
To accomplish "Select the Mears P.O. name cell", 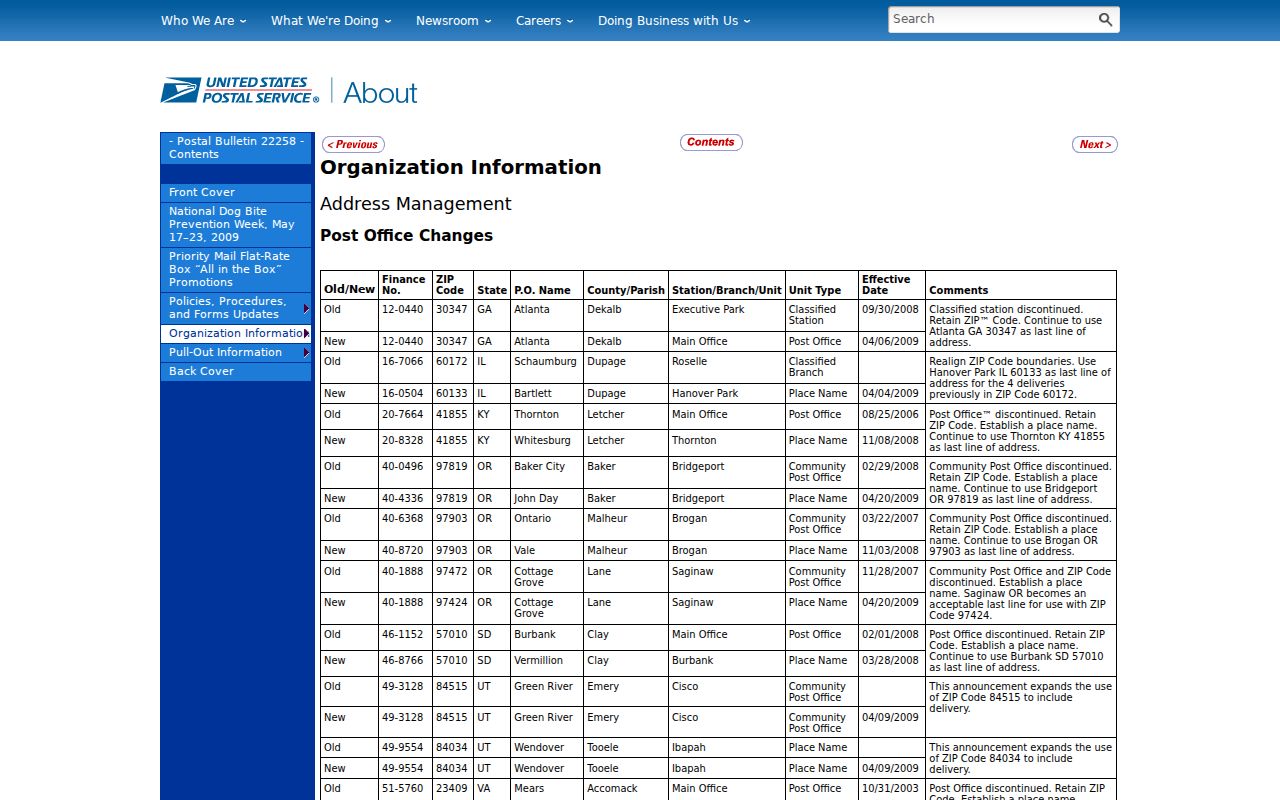I will click(546, 789).
